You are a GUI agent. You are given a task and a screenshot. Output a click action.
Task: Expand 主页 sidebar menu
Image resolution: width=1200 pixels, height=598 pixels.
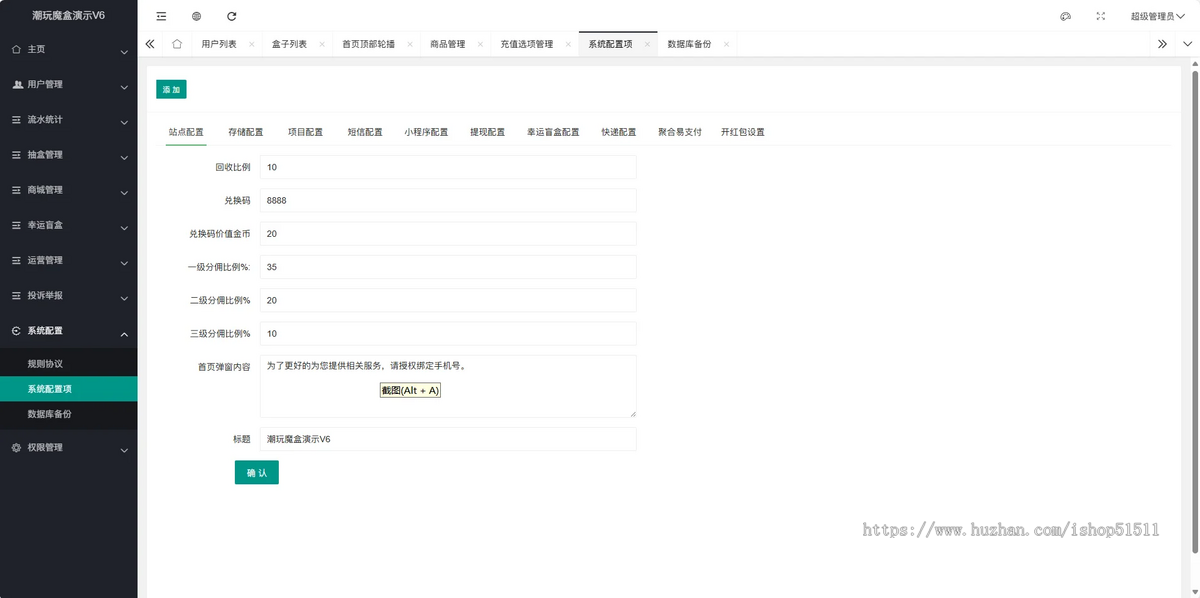point(68,49)
